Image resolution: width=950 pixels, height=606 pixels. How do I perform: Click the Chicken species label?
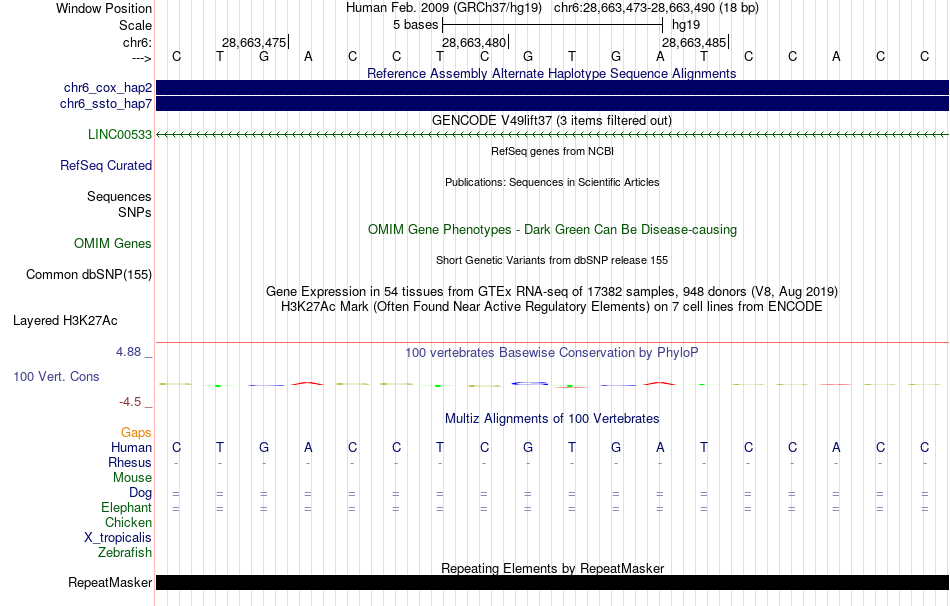click(x=128, y=522)
